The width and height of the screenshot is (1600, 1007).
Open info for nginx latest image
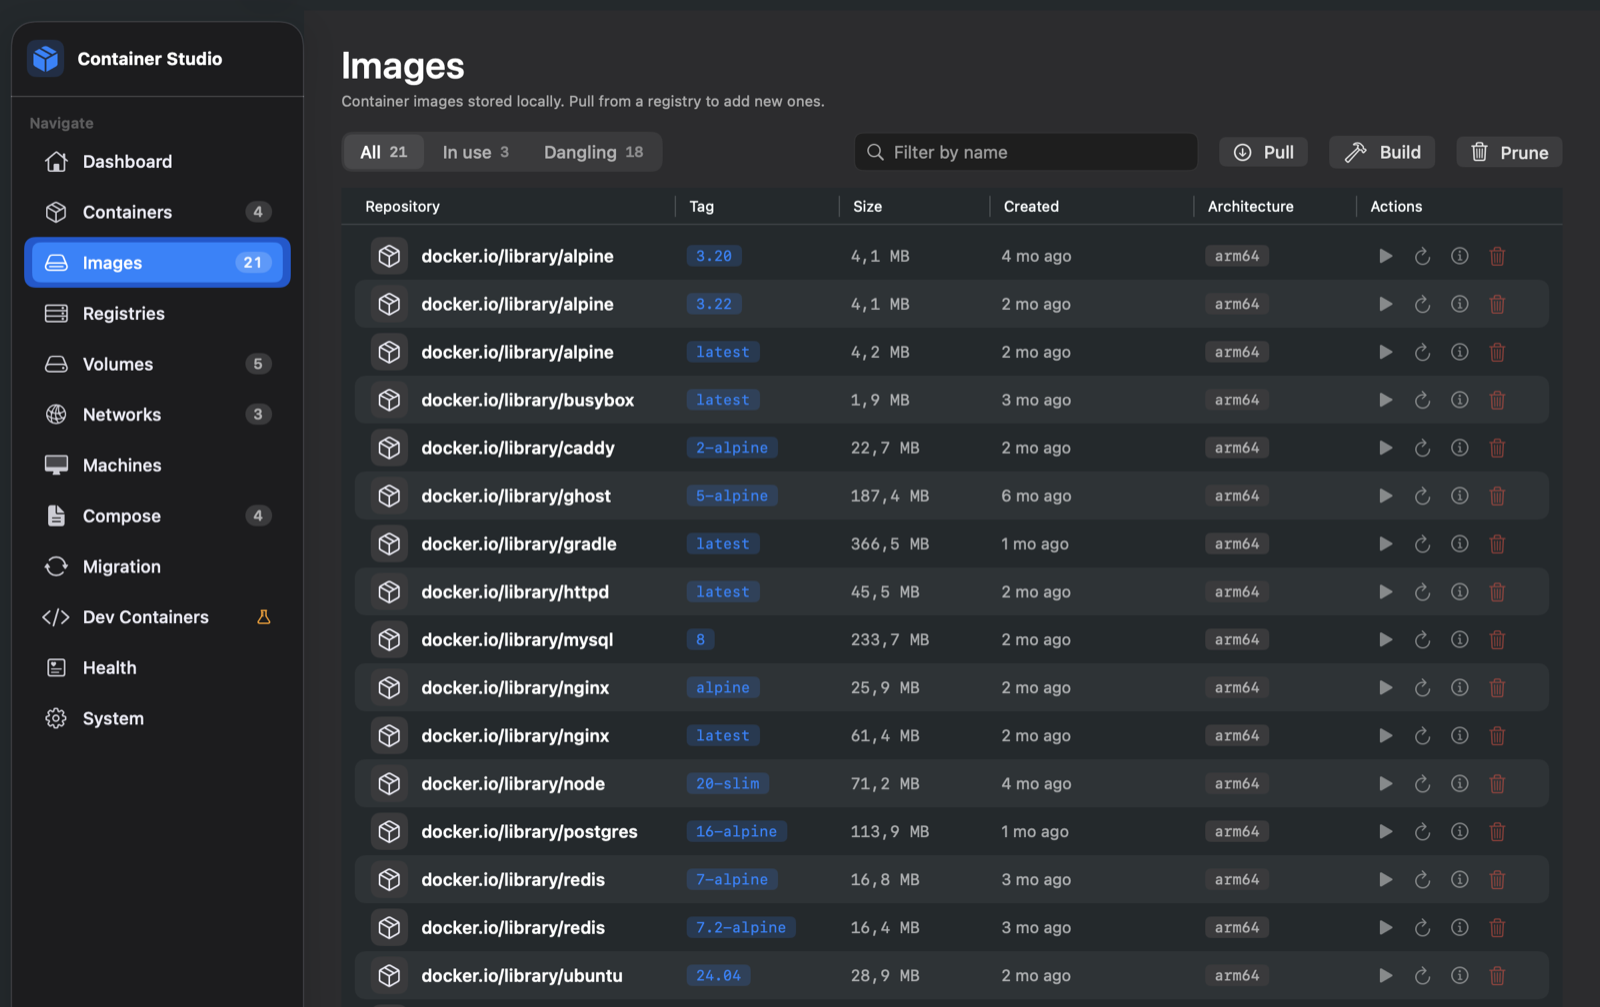(1460, 736)
